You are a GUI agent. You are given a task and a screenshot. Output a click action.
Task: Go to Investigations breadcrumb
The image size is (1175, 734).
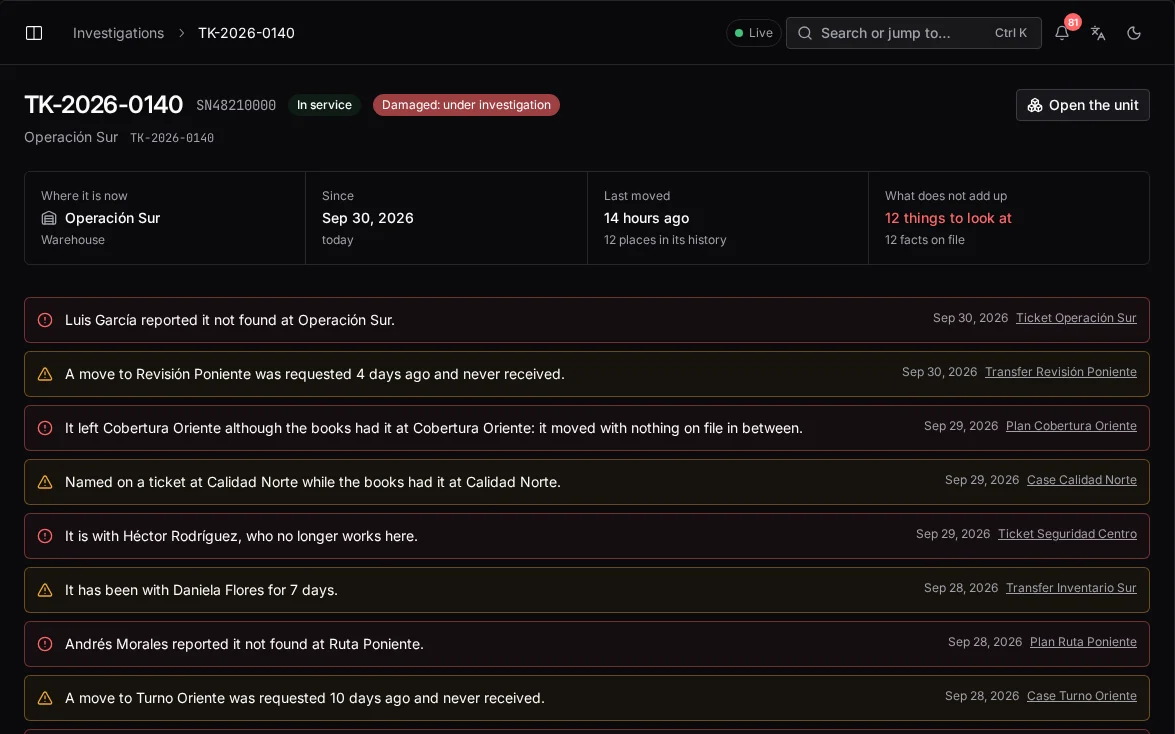pyautogui.click(x=118, y=33)
